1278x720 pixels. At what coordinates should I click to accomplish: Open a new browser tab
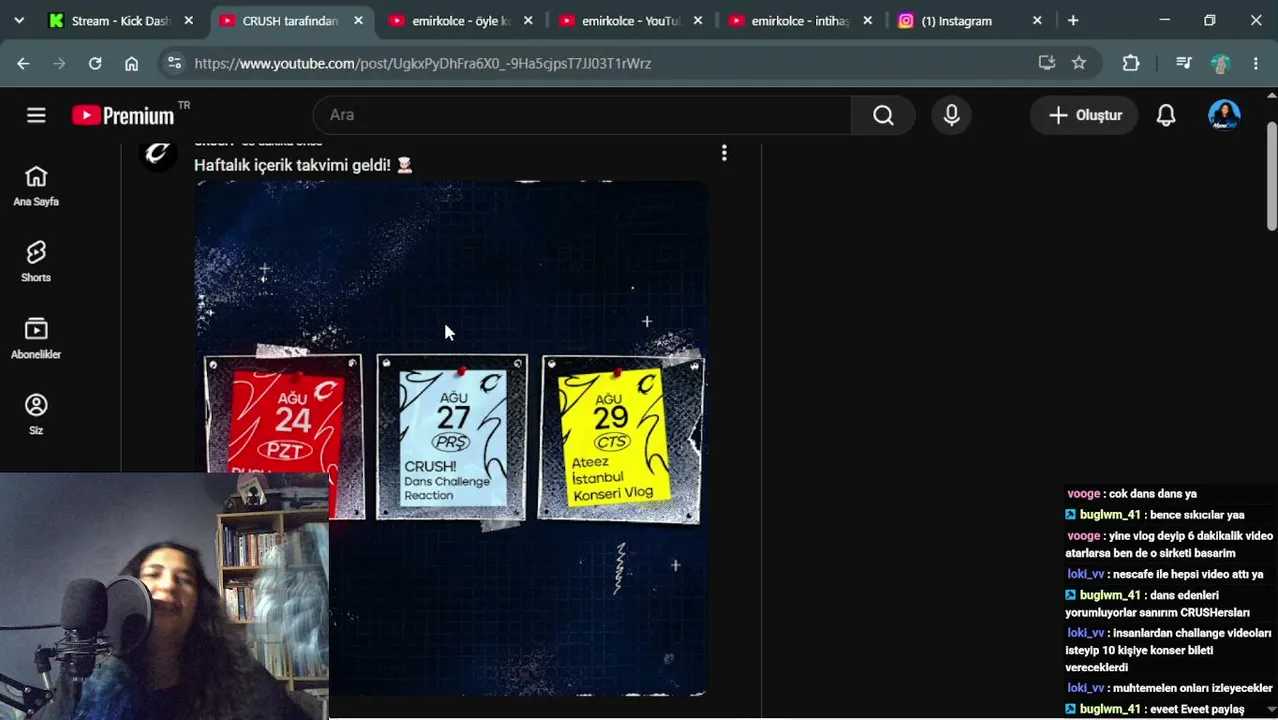coord(1073,20)
